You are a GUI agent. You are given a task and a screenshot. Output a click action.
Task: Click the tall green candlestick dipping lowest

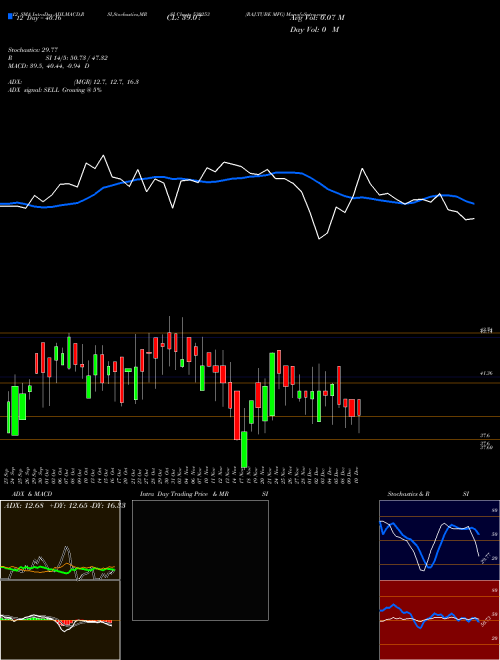pyautogui.click(x=244, y=449)
